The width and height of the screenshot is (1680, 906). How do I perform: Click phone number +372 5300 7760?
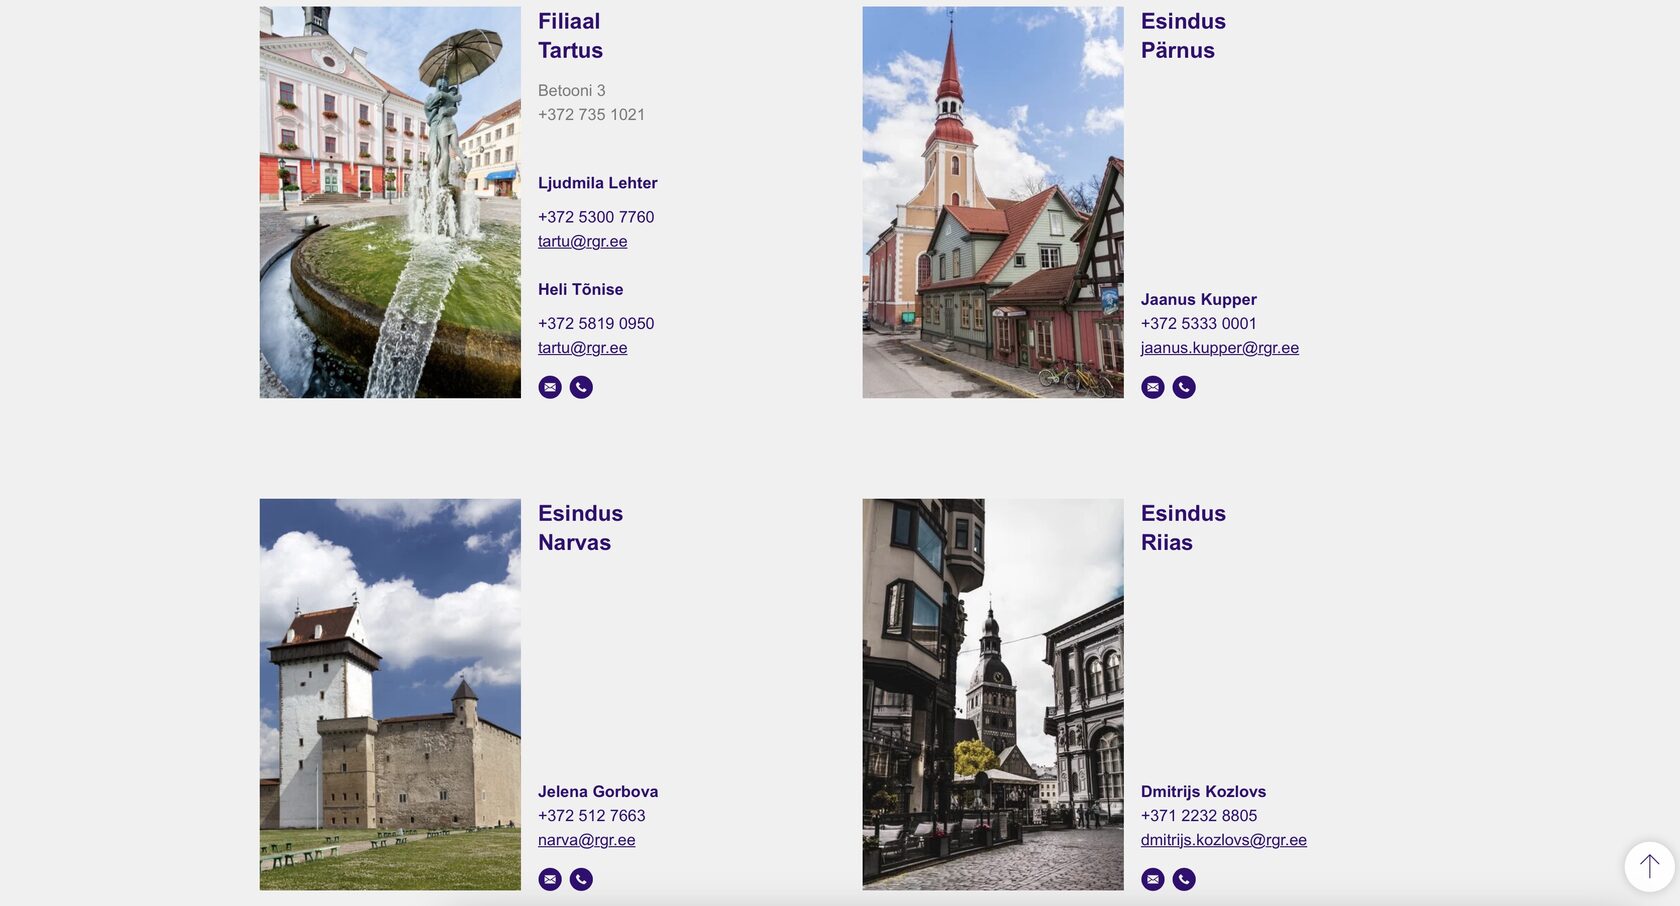[x=596, y=217]
